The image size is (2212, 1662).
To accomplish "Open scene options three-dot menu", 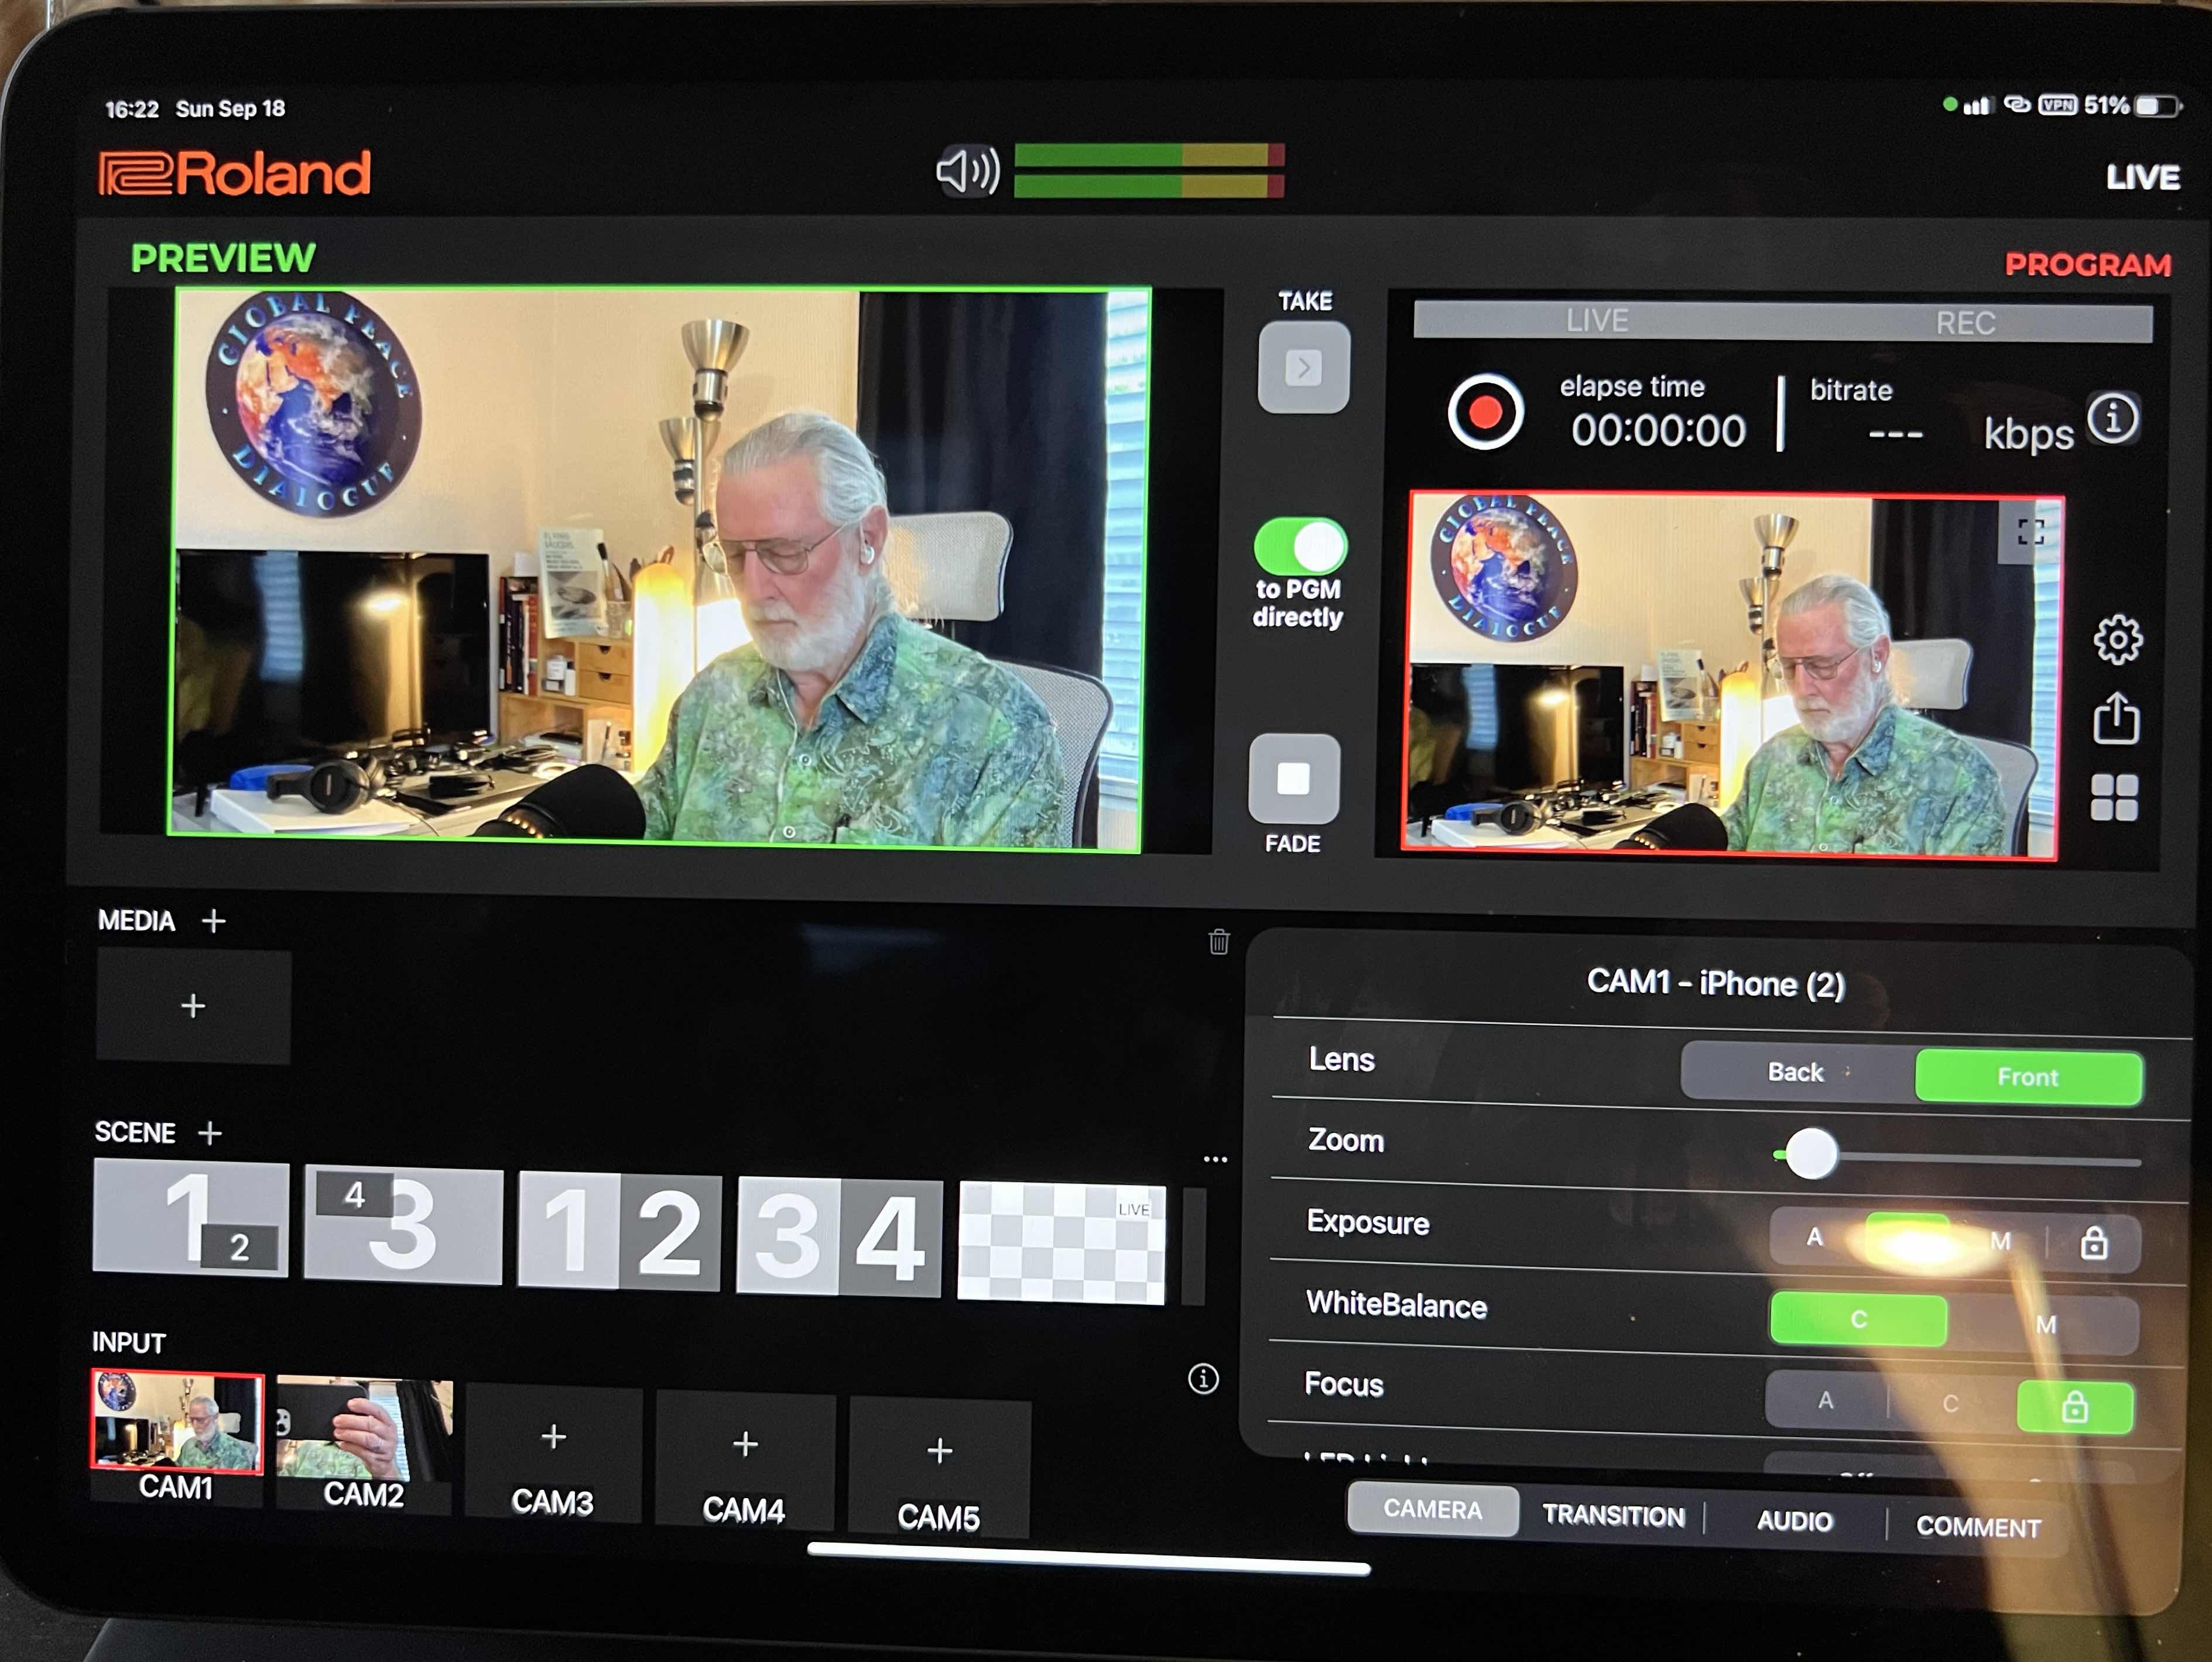I will click(x=1215, y=1160).
